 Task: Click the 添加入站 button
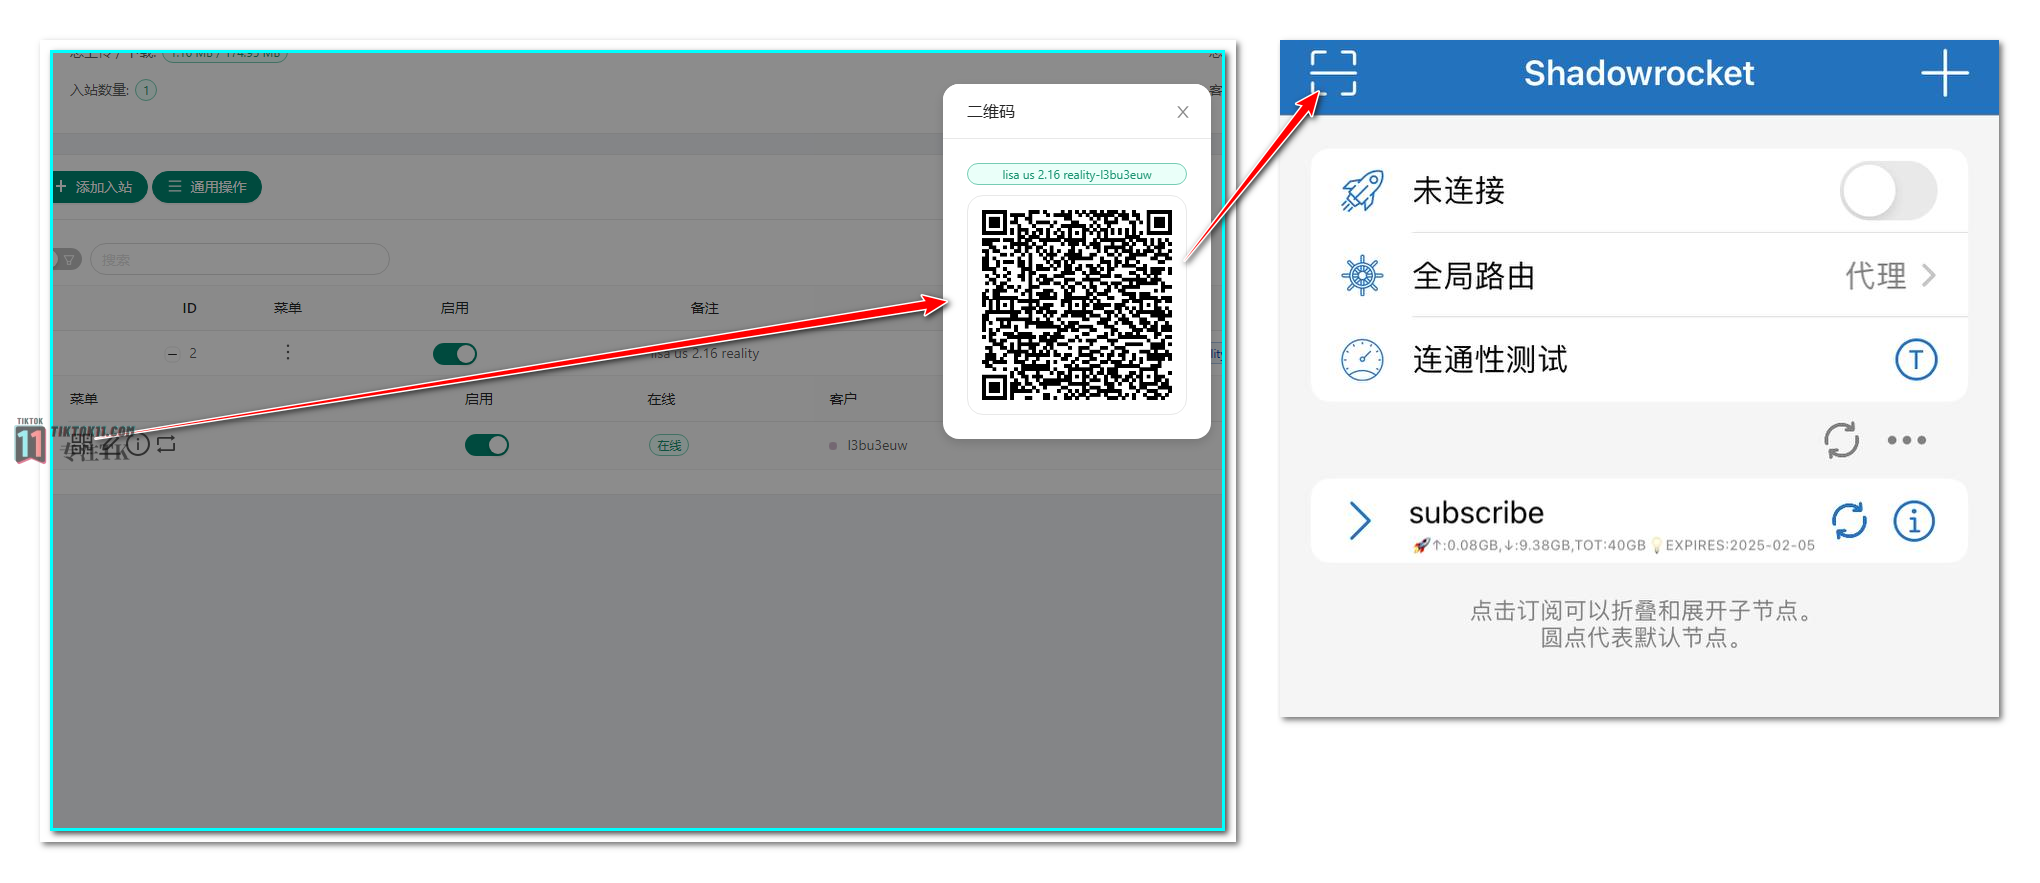tap(98, 187)
